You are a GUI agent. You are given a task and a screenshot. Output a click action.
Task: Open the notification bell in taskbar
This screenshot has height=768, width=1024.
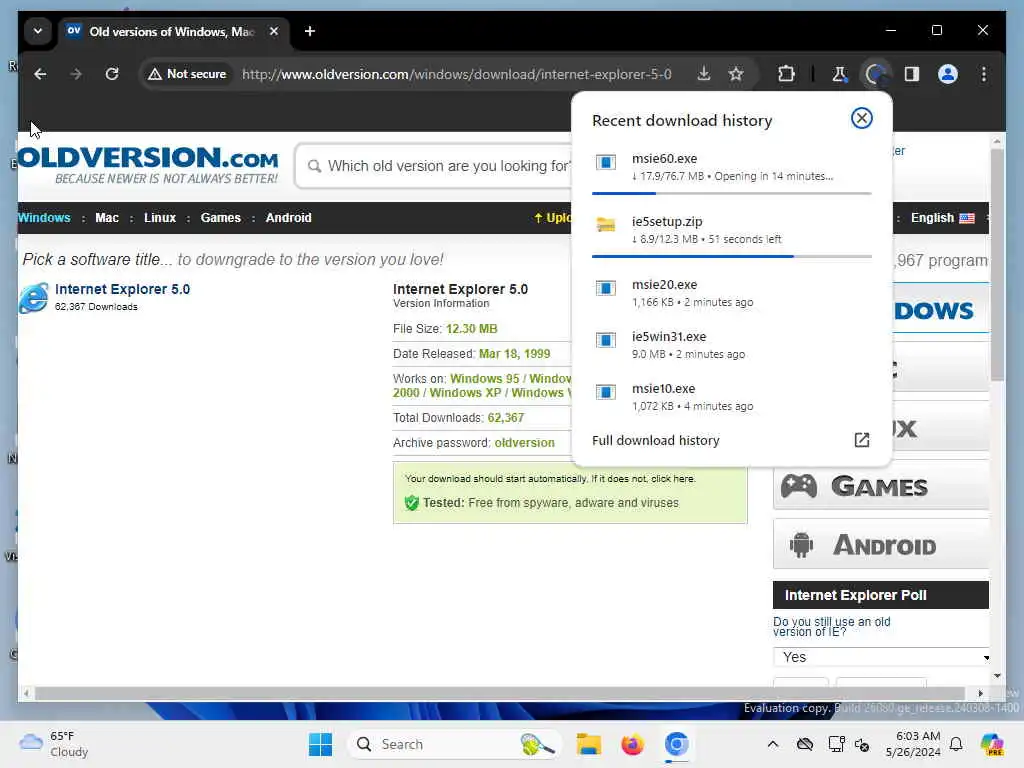click(956, 744)
